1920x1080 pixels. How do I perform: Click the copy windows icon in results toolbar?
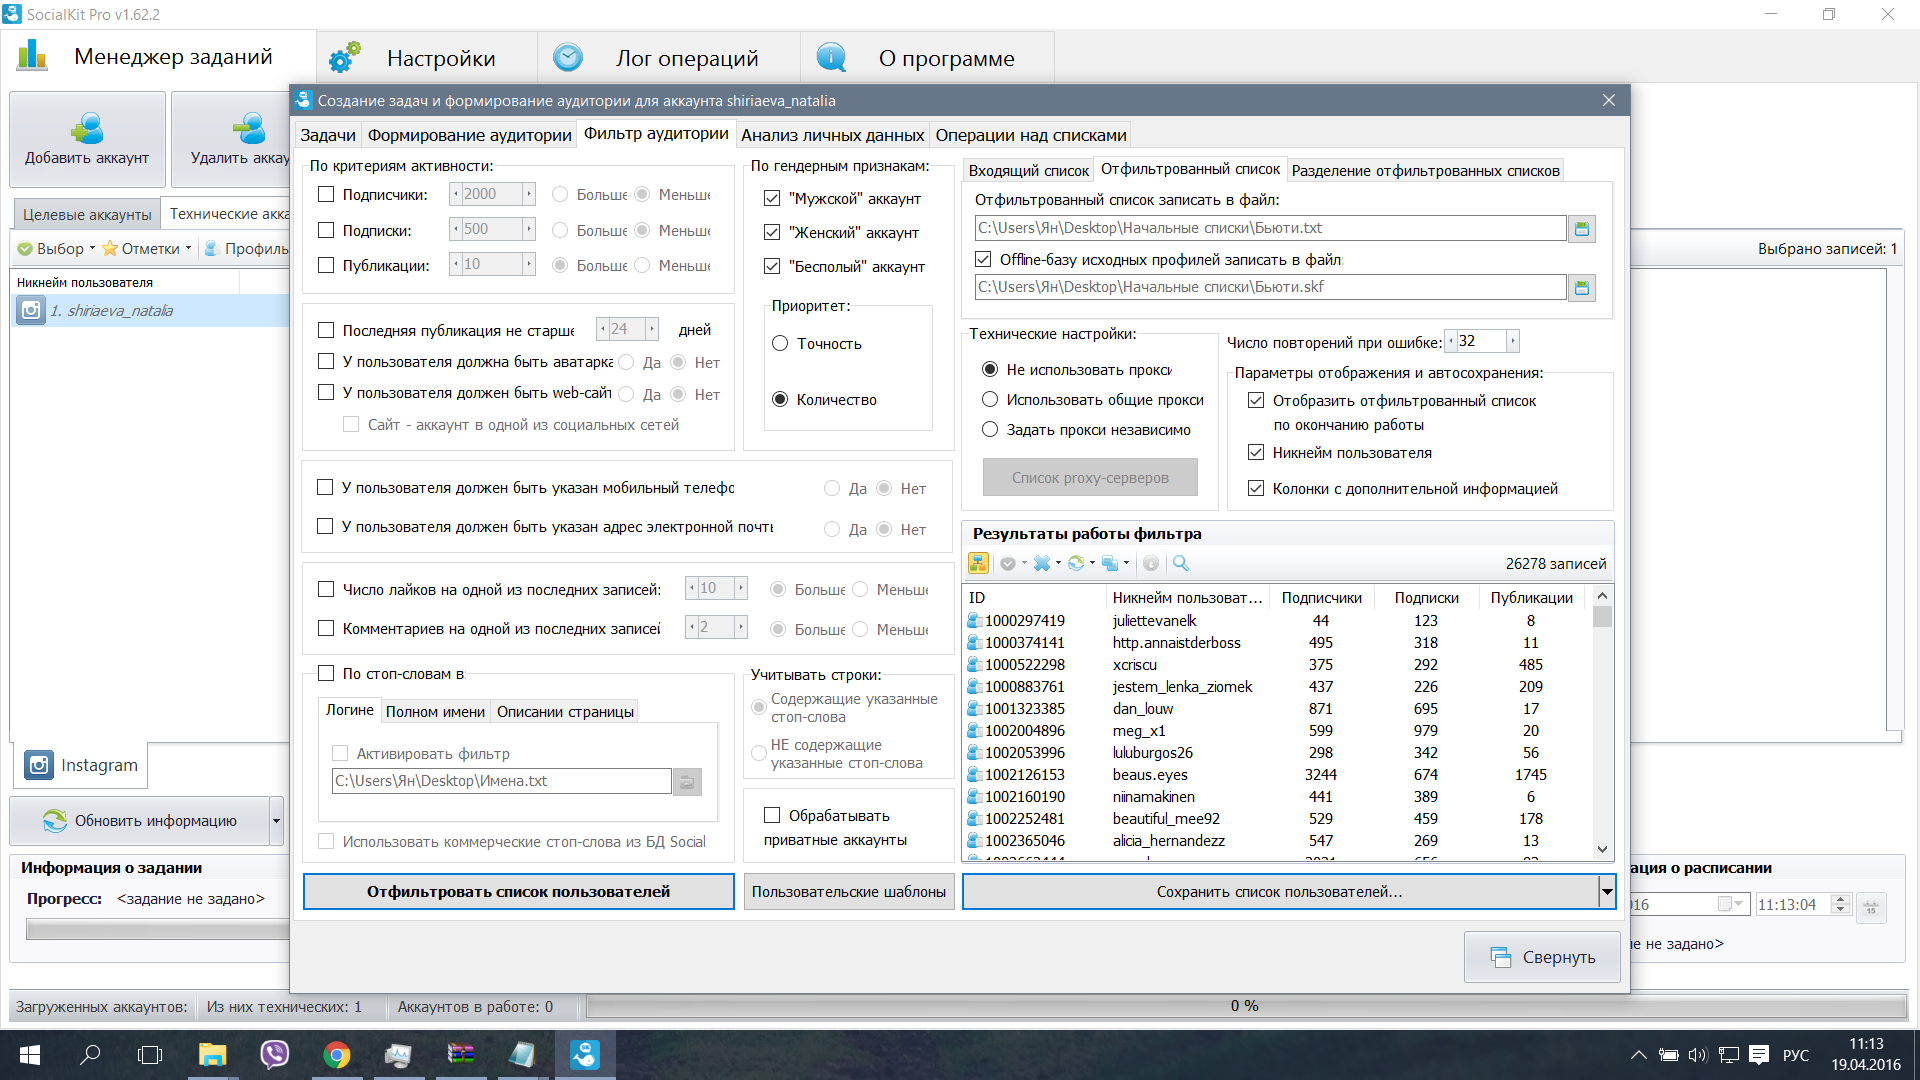[1110, 564]
